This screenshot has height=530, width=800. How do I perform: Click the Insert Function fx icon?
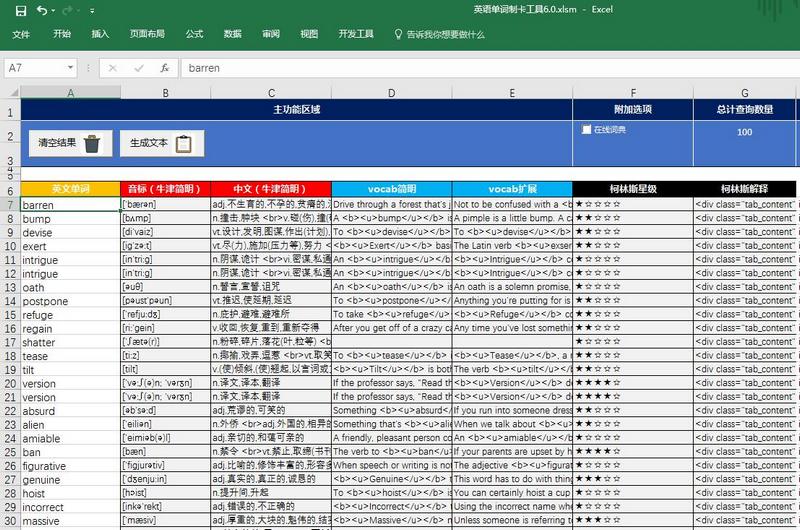coord(164,68)
